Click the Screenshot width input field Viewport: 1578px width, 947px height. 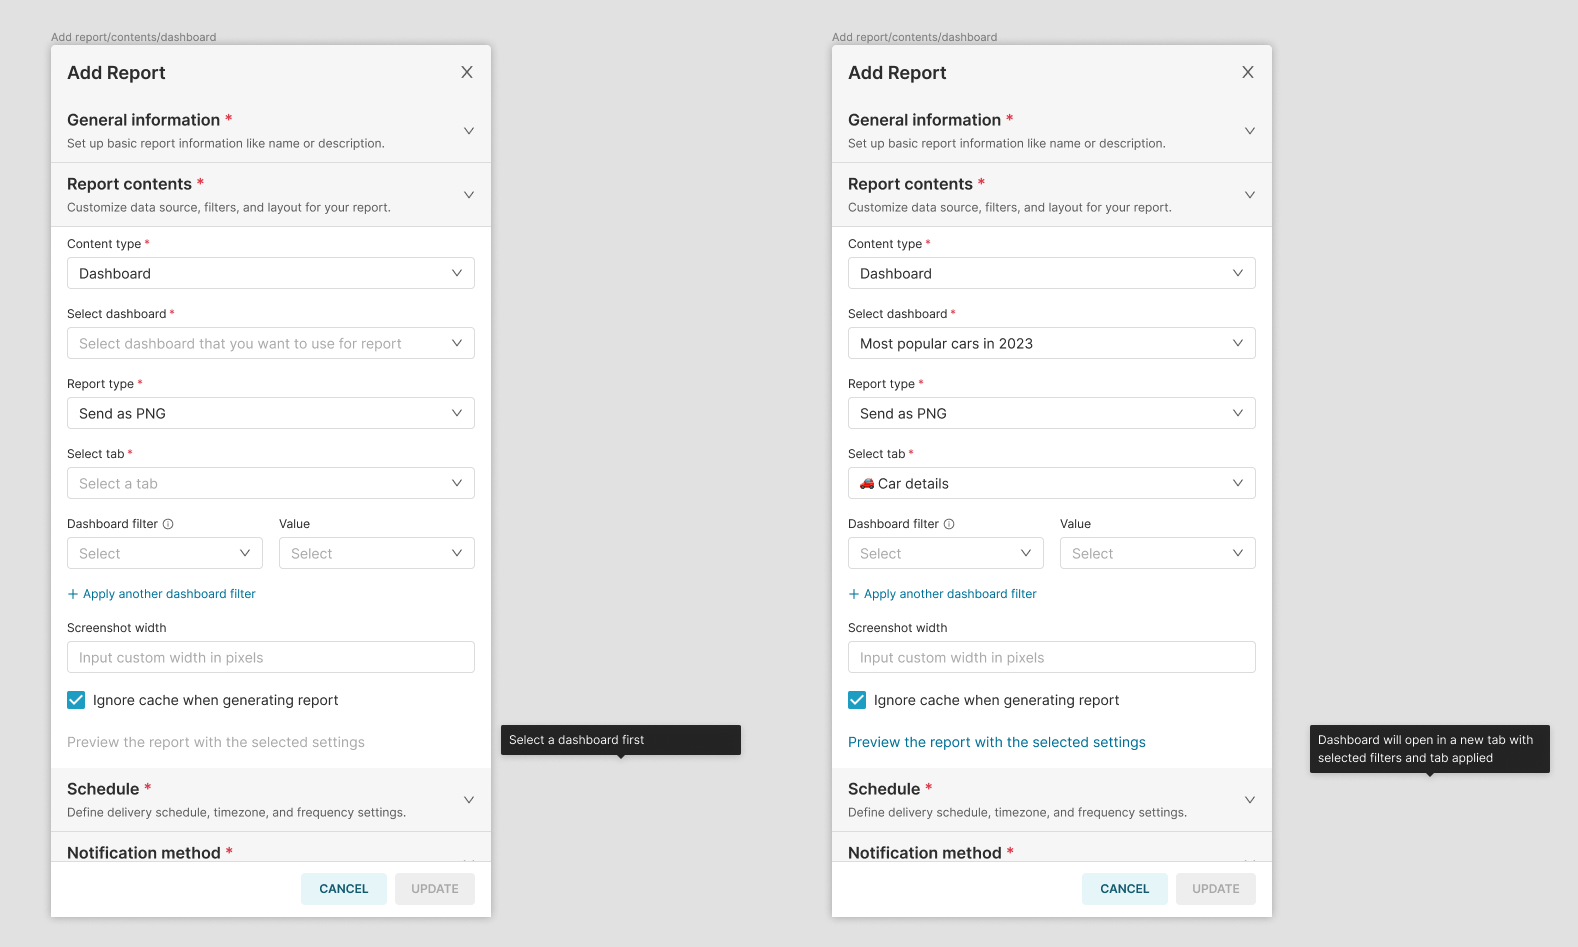pos(270,657)
